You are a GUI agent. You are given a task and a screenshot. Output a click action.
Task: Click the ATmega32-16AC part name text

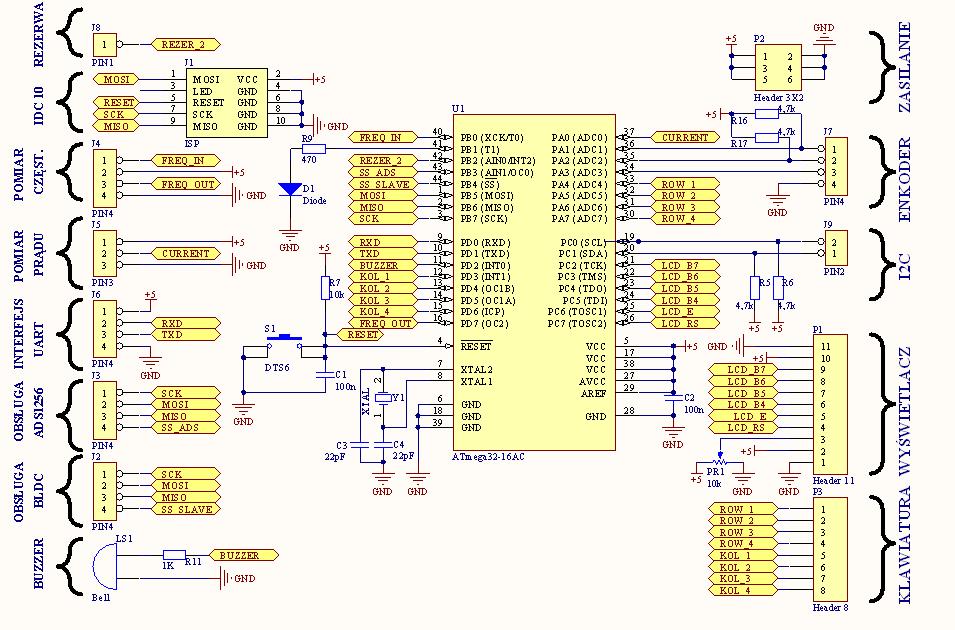[x=488, y=457]
